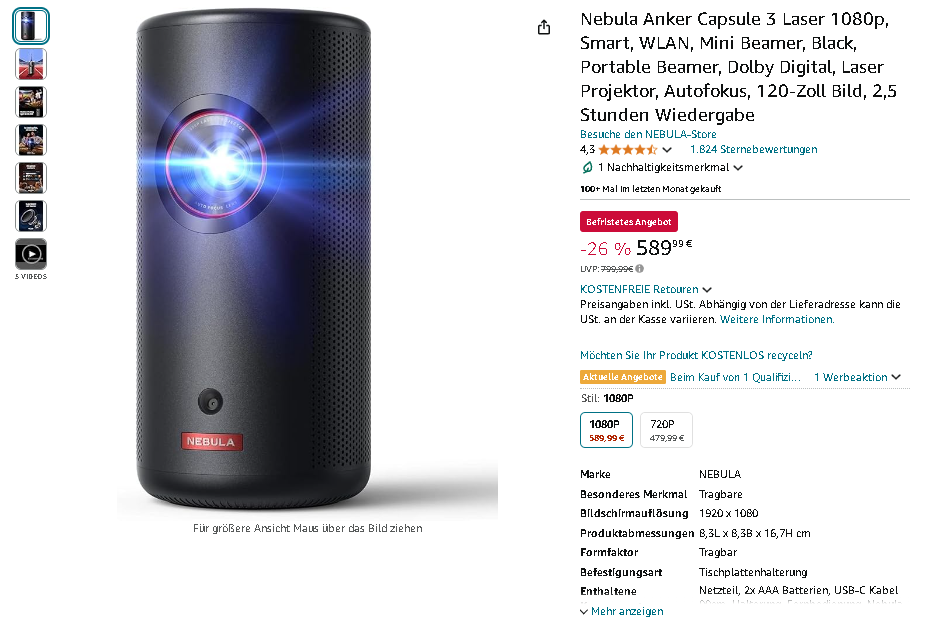This screenshot has height=621, width=925.
Task: Select the first product thumbnail
Action: (x=31, y=26)
